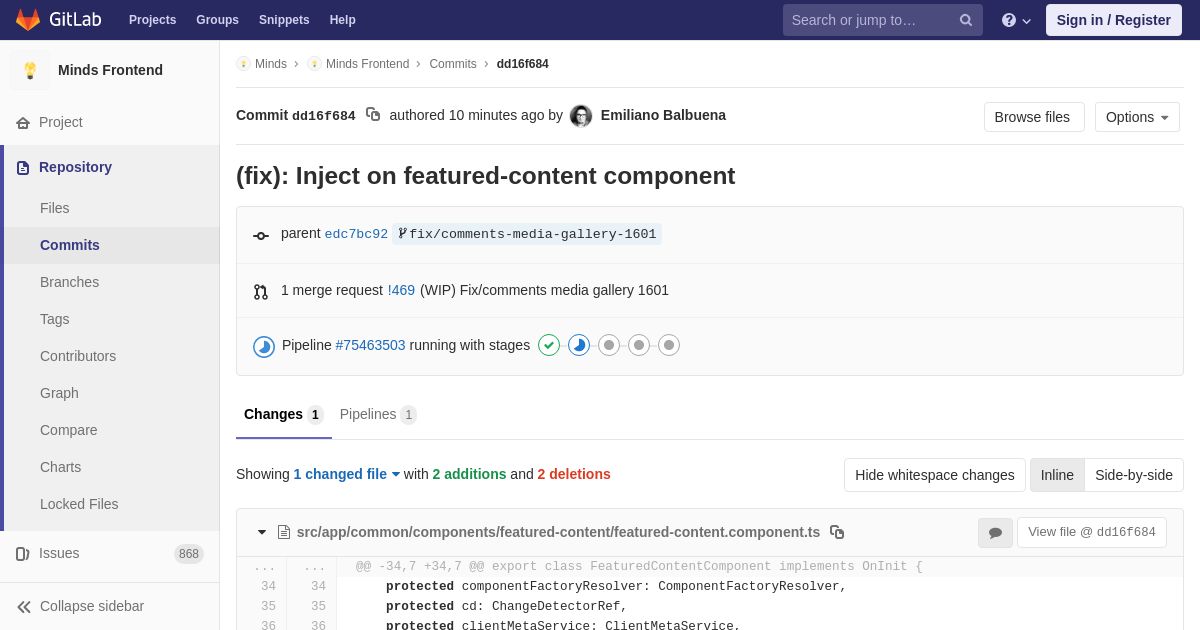This screenshot has width=1200, height=630.
Task: Switch to Inline diff view
Action: [1057, 475]
